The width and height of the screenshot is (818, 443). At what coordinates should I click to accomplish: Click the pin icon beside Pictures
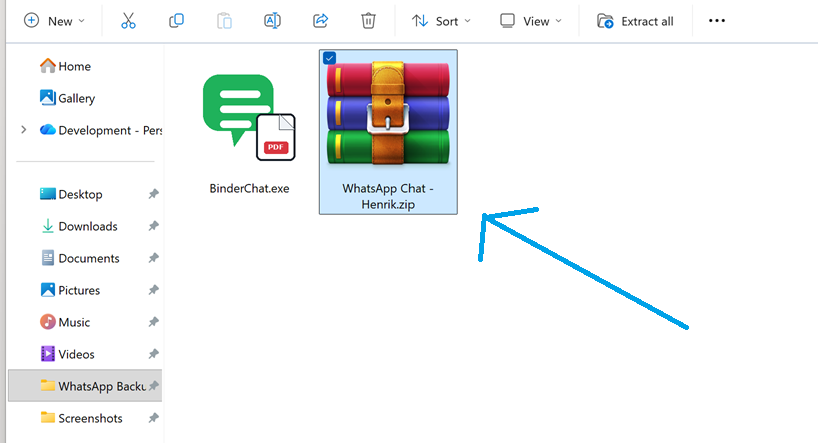click(153, 290)
